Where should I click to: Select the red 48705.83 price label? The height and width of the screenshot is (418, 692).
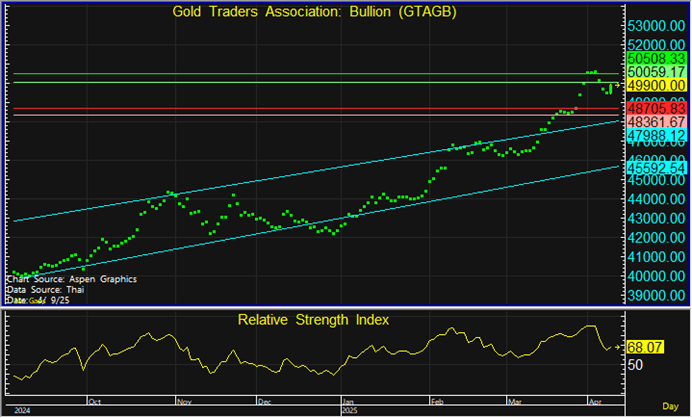click(653, 108)
